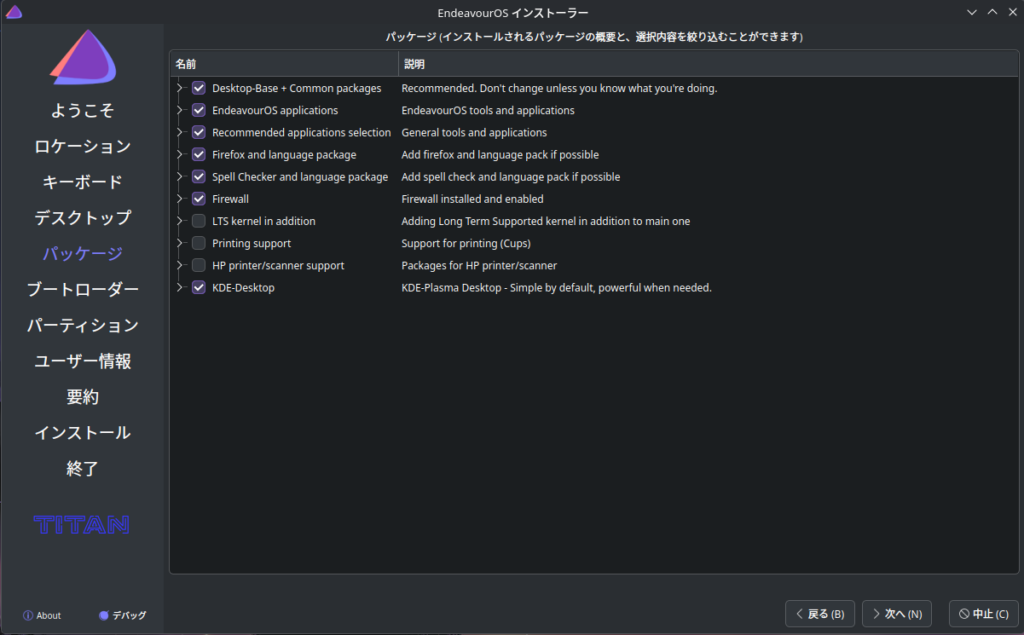Viewport: 1024px width, 635px height.
Task: Expand the EndeavourOS applications tree item
Action: (181, 111)
